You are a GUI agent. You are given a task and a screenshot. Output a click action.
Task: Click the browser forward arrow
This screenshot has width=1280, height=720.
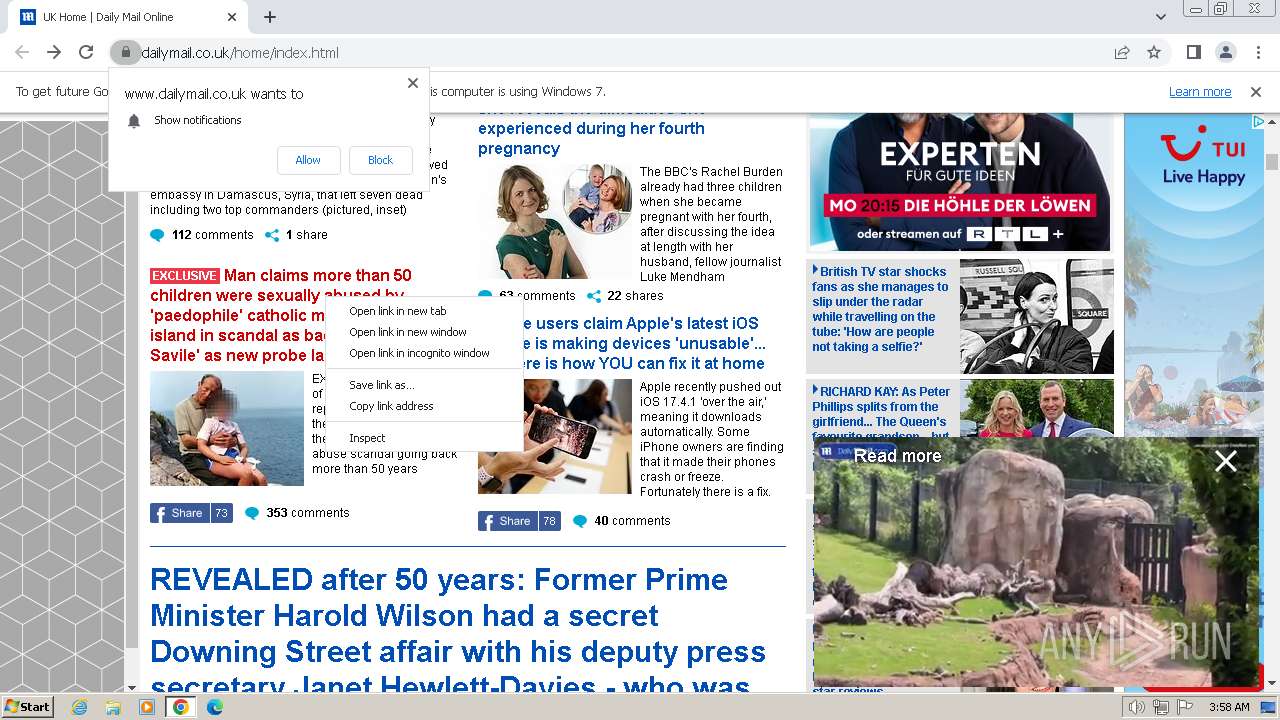pos(54,52)
